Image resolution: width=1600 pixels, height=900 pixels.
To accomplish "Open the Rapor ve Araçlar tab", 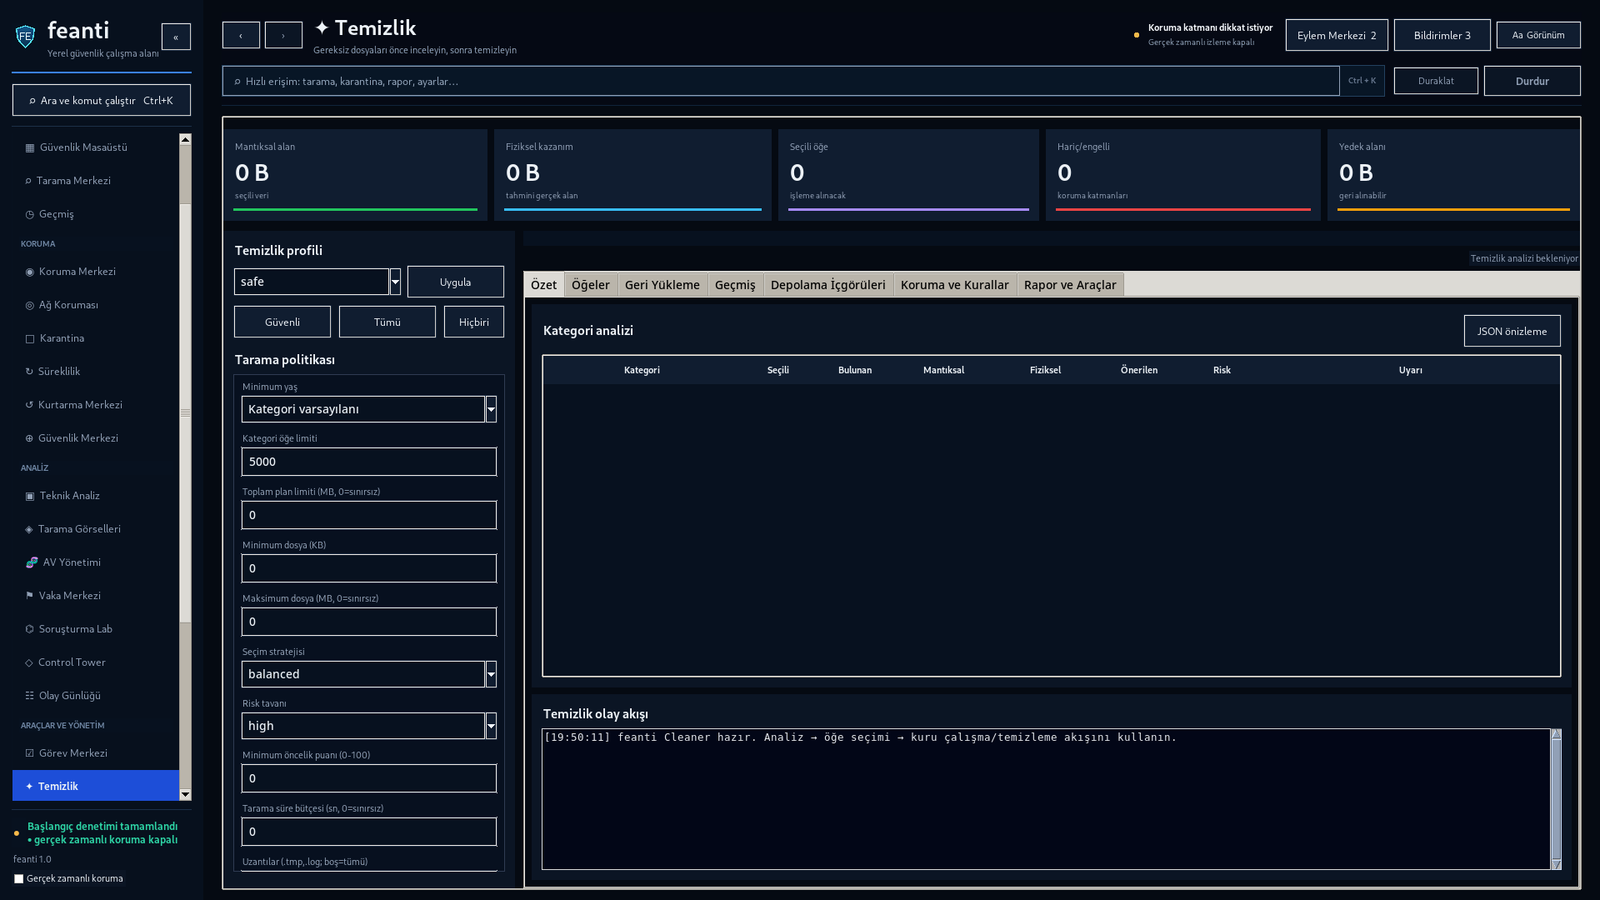I will coord(1070,285).
